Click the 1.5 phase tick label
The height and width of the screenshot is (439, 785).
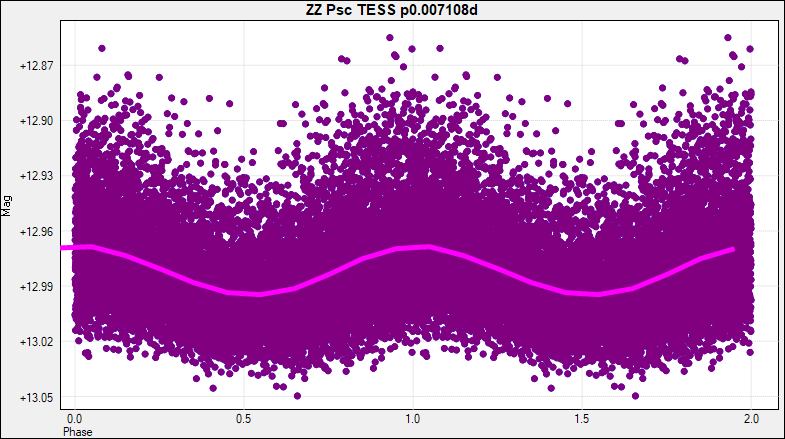(x=582, y=418)
